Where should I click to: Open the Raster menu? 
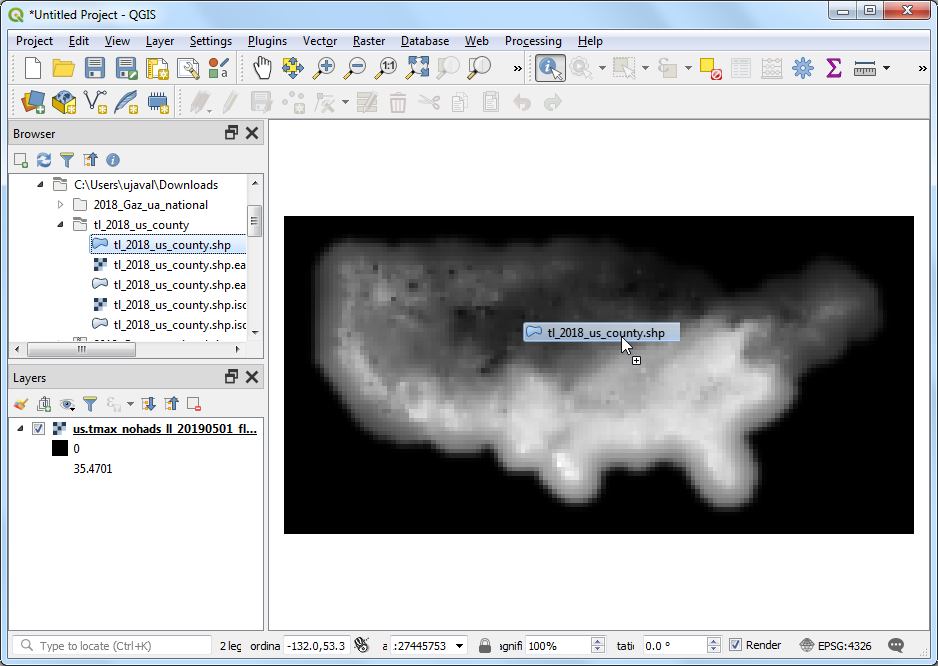(x=369, y=41)
